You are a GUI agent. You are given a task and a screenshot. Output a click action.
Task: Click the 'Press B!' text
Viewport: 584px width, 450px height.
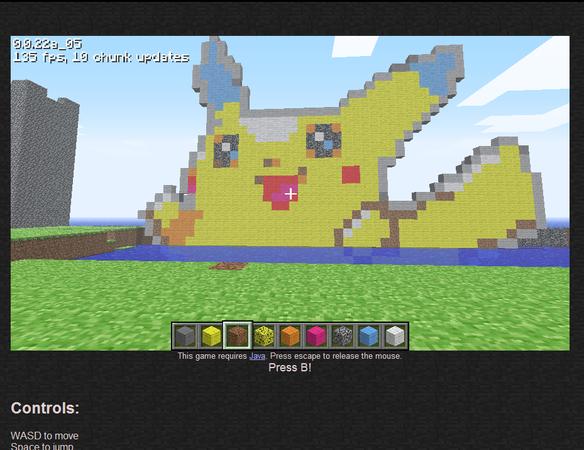pyautogui.click(x=290, y=368)
